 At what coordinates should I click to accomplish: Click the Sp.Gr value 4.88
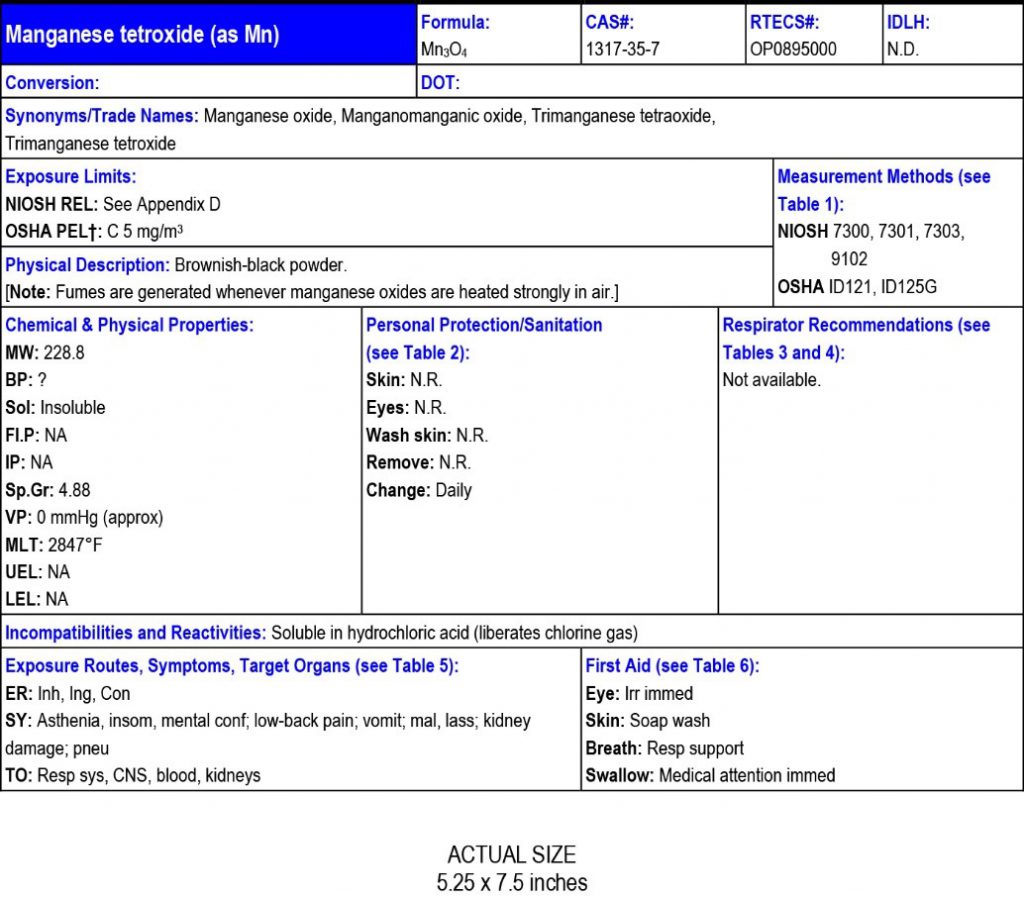pyautogui.click(x=56, y=490)
